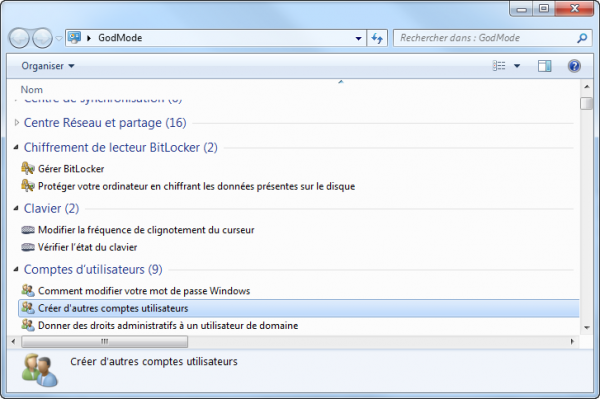Screen dimensions: 600x399
Task: Open the Organiser menu
Action: pos(47,66)
